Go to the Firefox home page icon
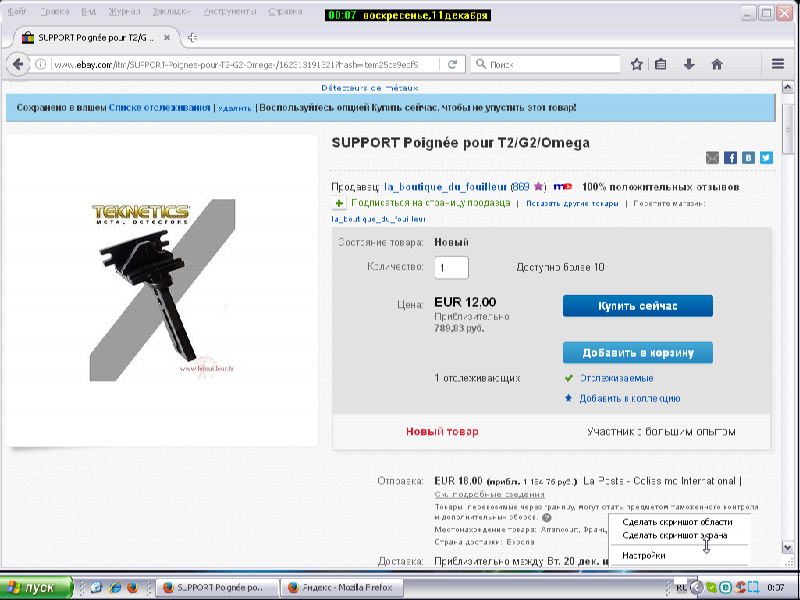The image size is (800, 600). click(717, 64)
